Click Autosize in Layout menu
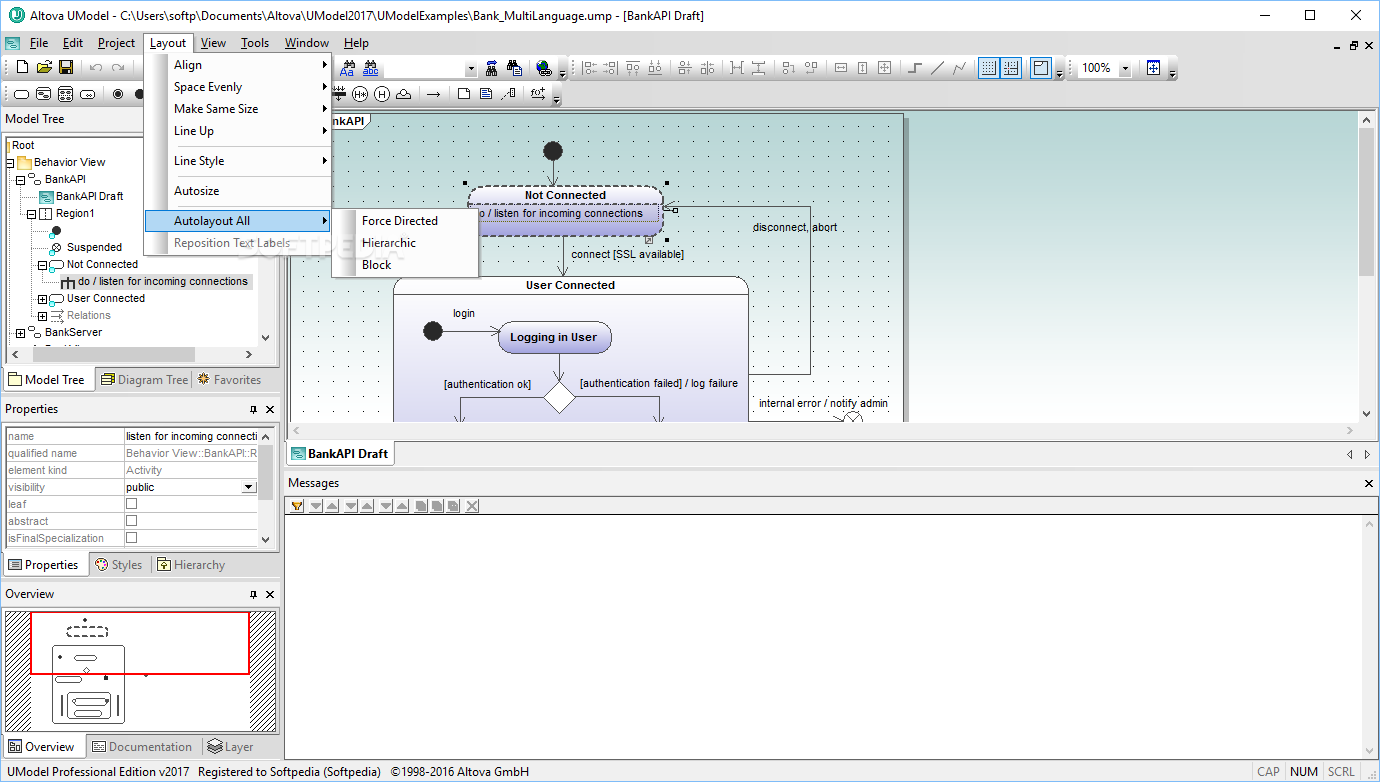The image size is (1380, 782). pos(238,191)
